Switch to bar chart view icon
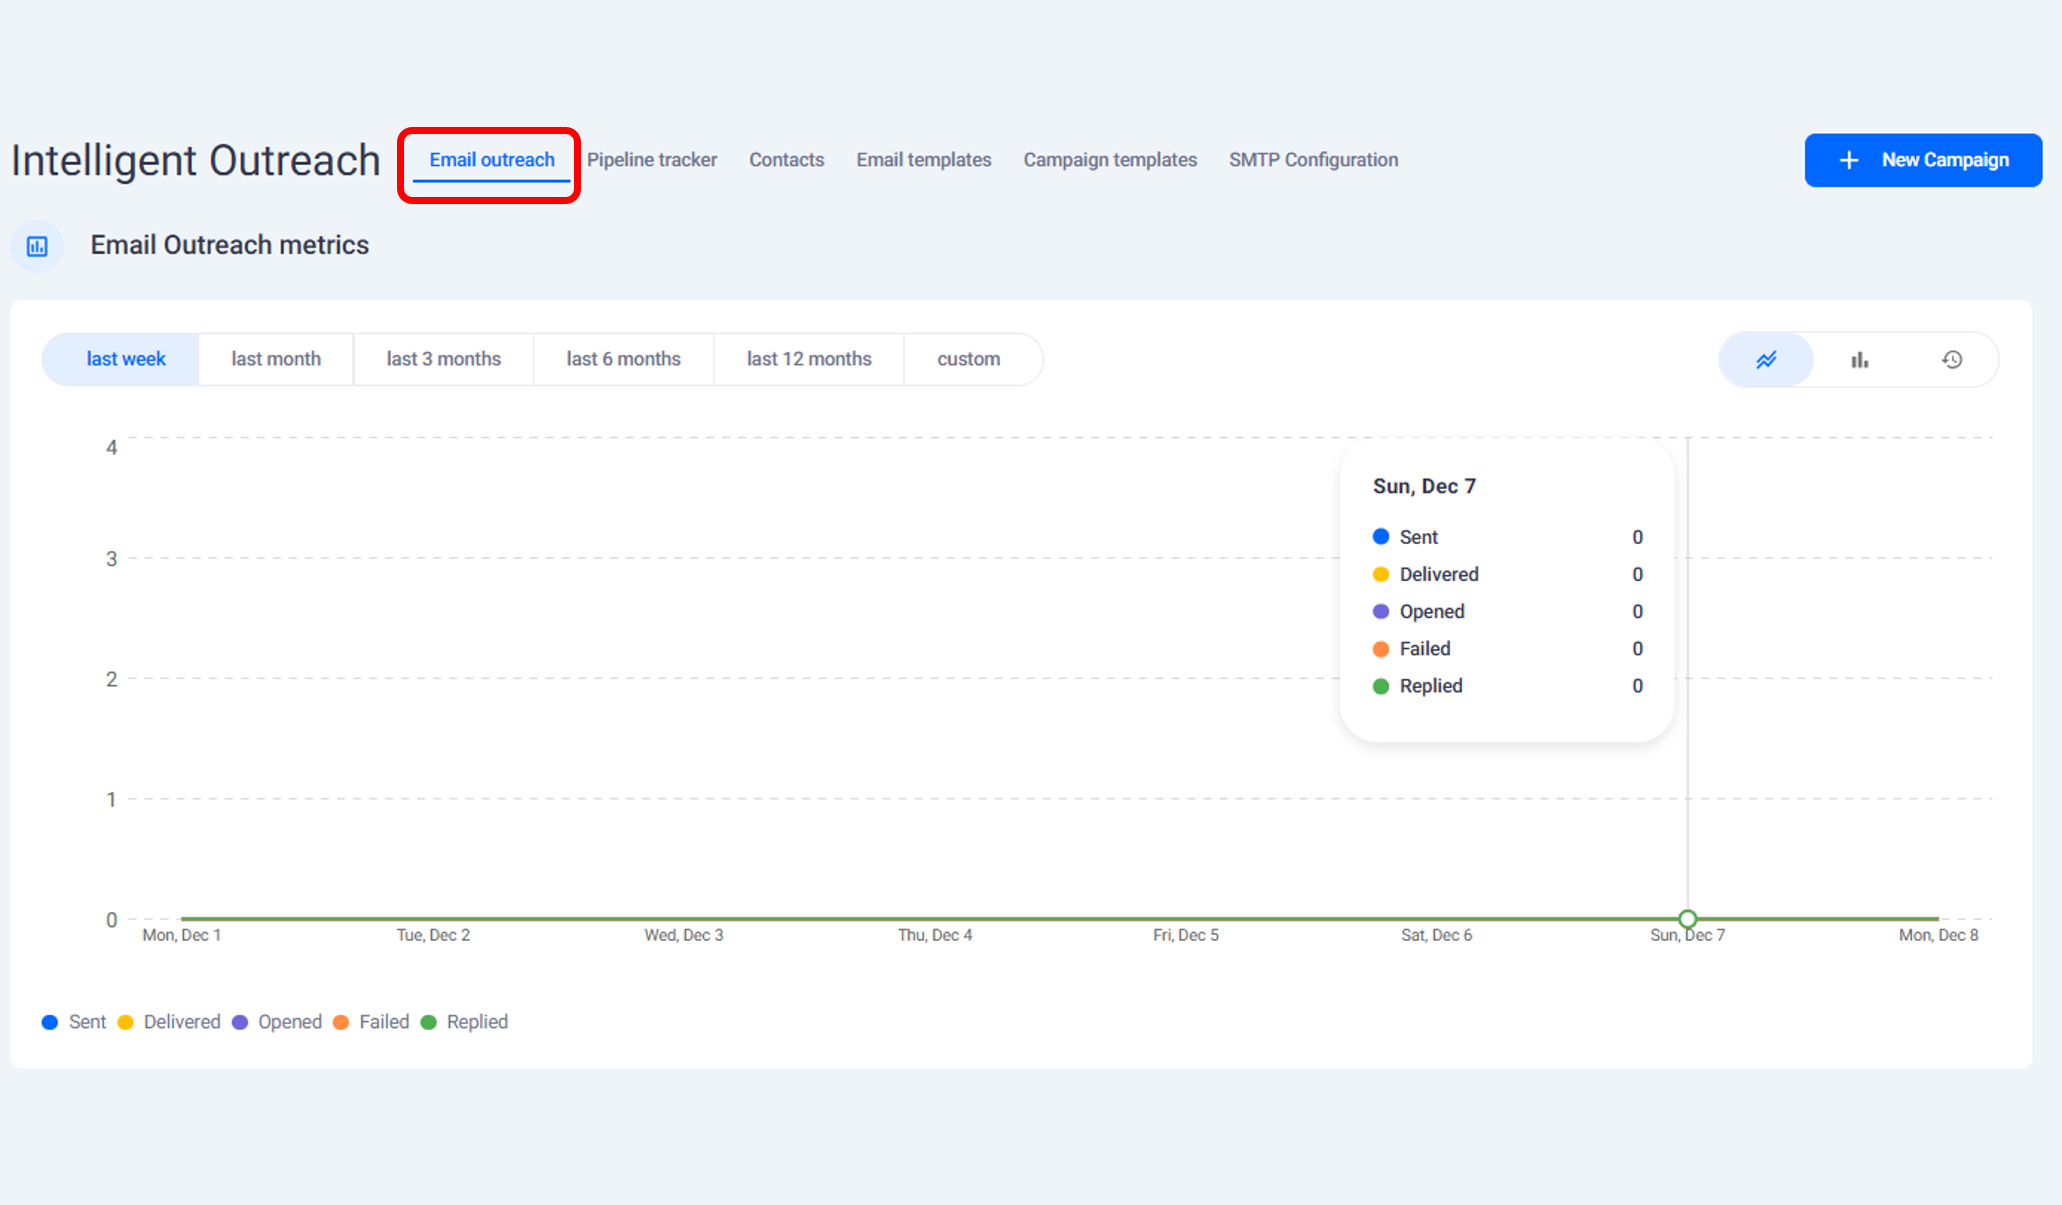This screenshot has width=2062, height=1205. (1859, 360)
